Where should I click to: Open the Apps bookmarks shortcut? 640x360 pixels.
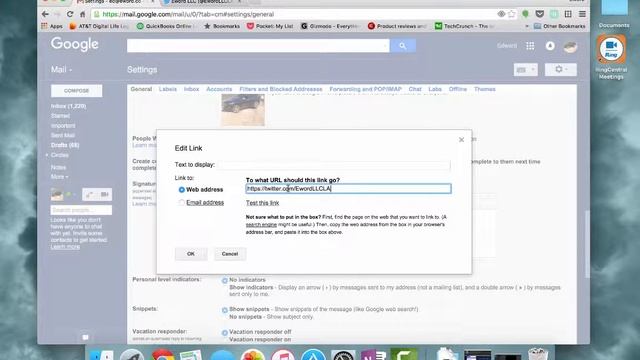pos(52,26)
